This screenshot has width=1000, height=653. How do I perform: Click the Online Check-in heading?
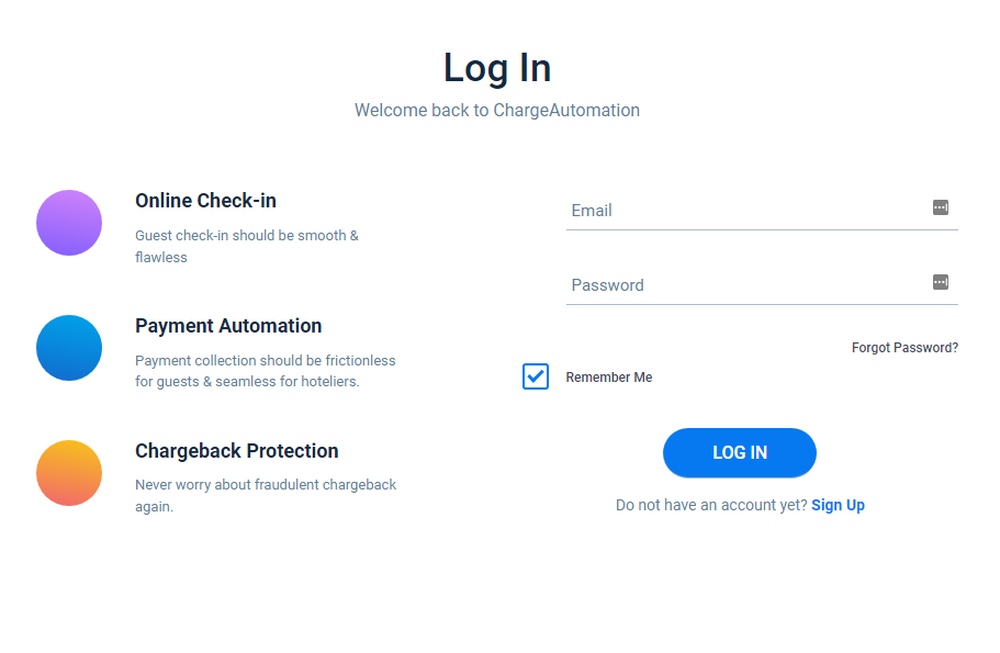point(205,201)
